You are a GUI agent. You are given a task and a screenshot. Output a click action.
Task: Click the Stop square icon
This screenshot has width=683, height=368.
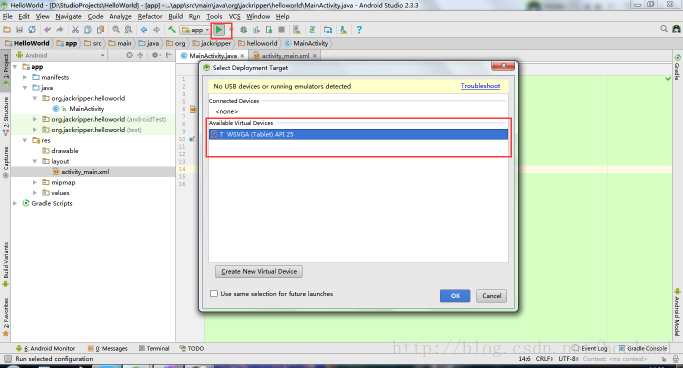coord(281,30)
